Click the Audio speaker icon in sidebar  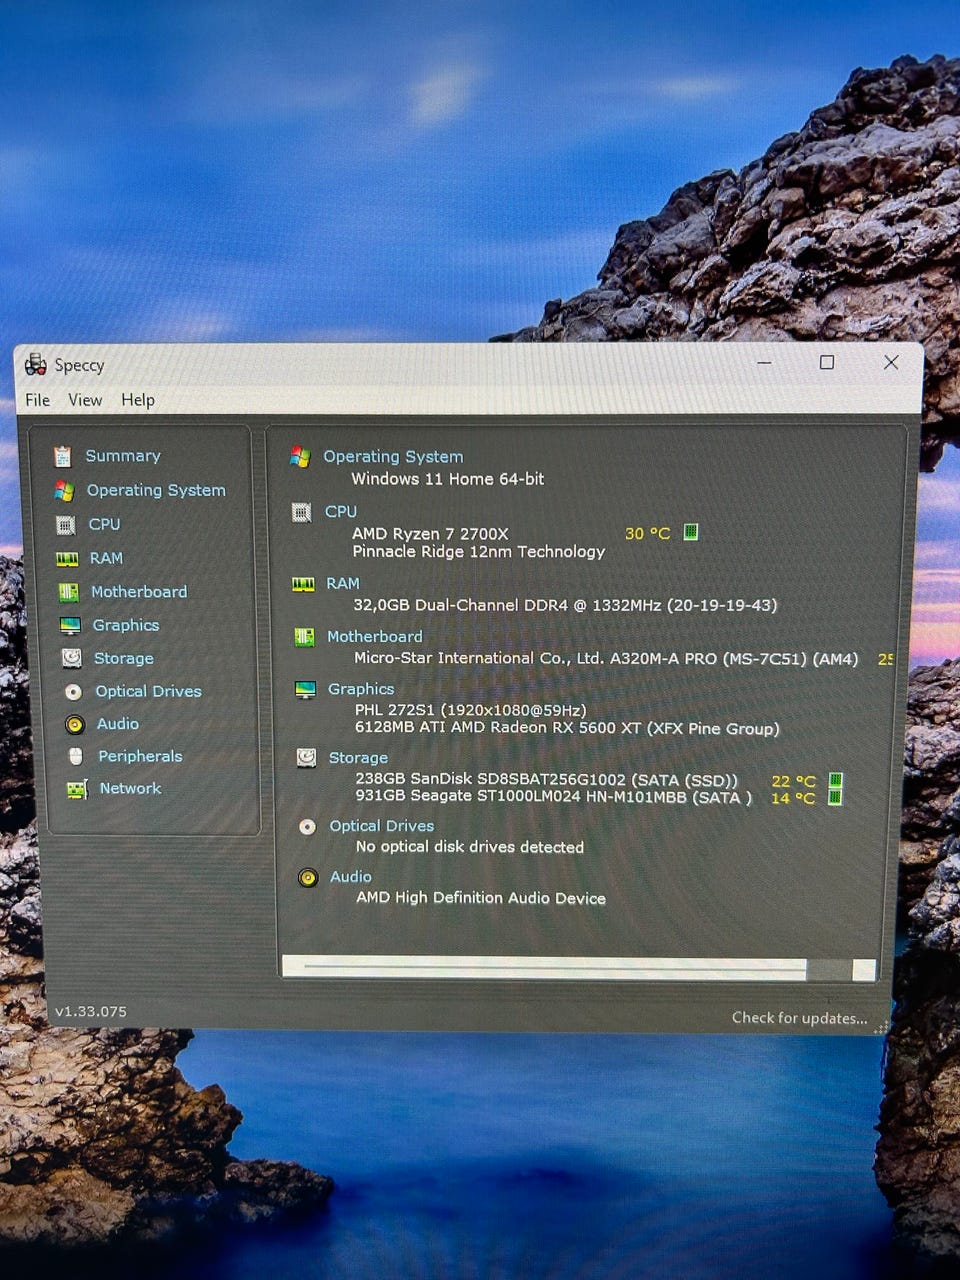pyautogui.click(x=74, y=724)
